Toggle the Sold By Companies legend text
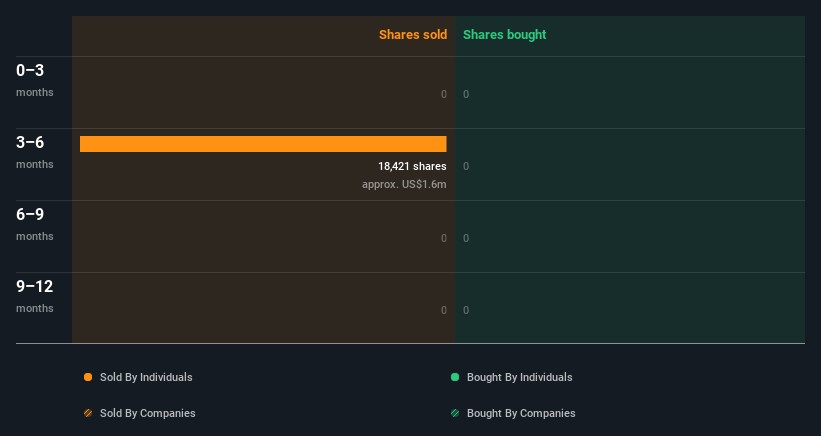821x436 pixels. [147, 413]
